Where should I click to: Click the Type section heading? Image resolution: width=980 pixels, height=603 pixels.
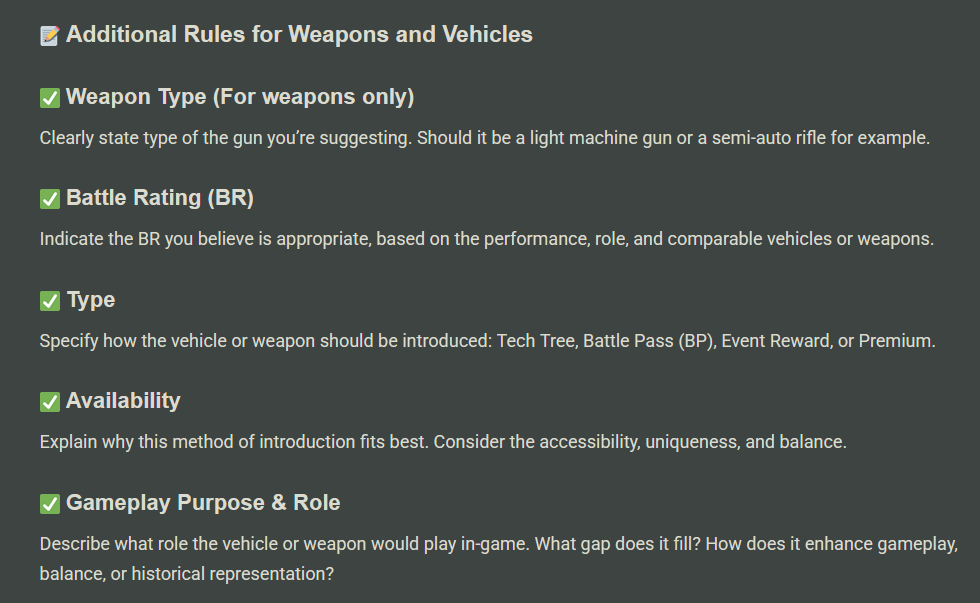pos(91,300)
